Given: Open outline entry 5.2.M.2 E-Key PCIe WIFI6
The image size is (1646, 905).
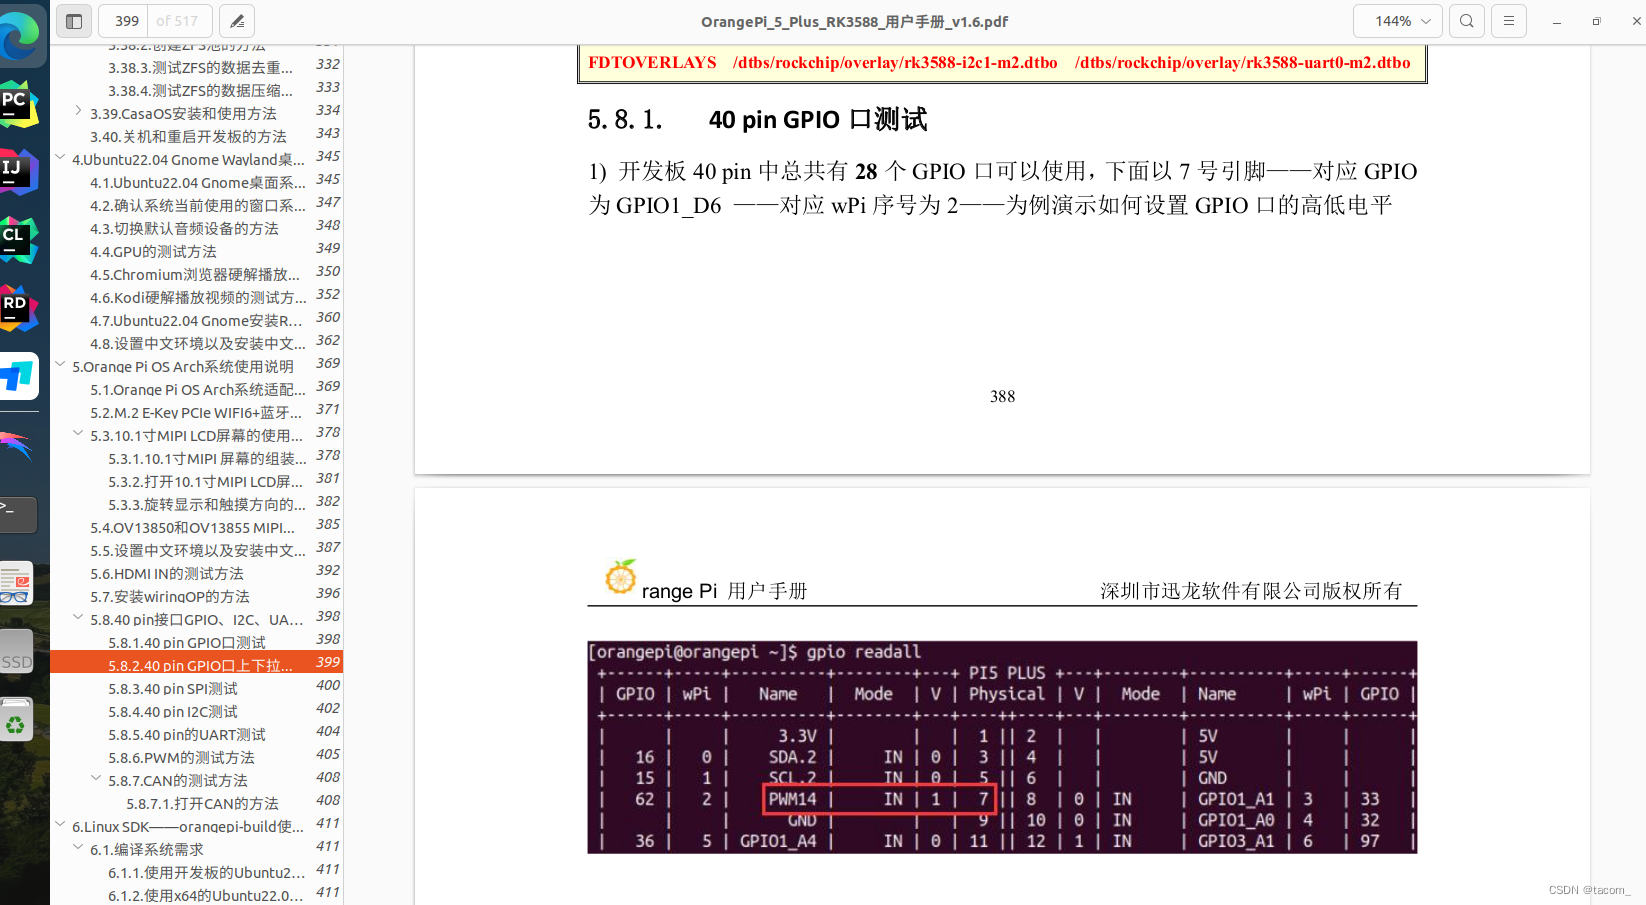Looking at the screenshot, I should pos(196,413).
